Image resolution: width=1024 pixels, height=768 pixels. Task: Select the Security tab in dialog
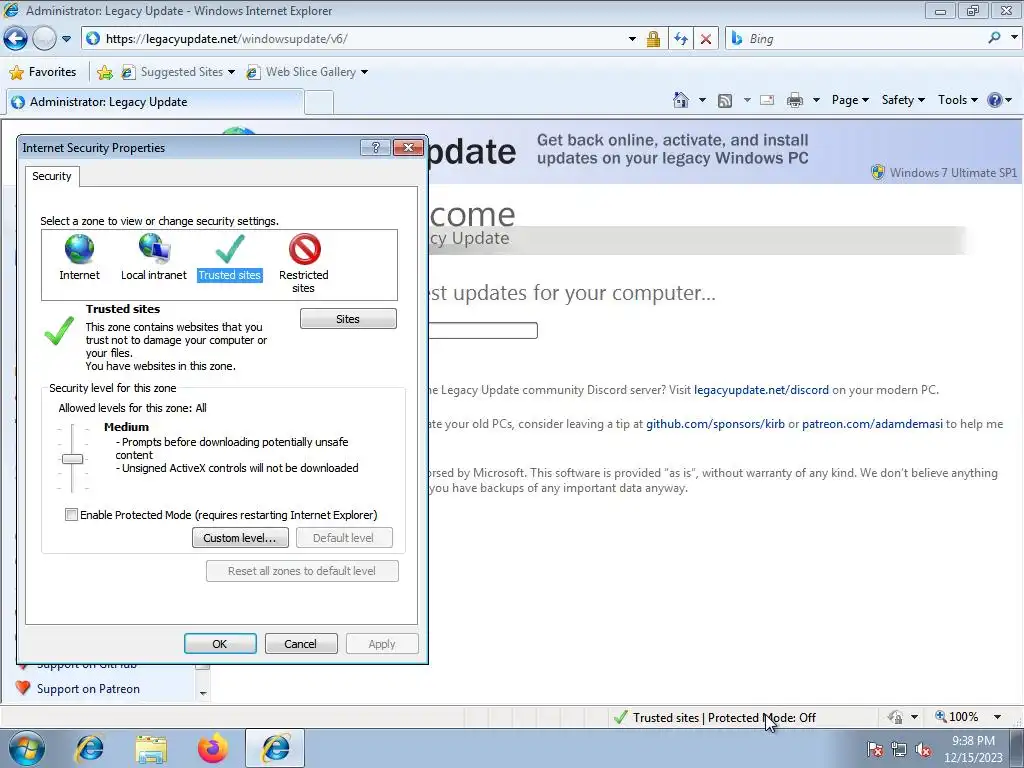pyautogui.click(x=52, y=176)
